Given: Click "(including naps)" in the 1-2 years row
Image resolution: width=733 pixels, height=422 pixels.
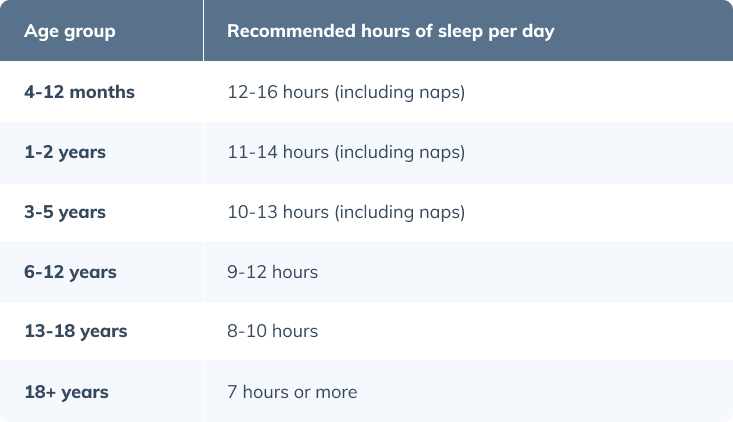Looking at the screenshot, I should coord(400,152).
